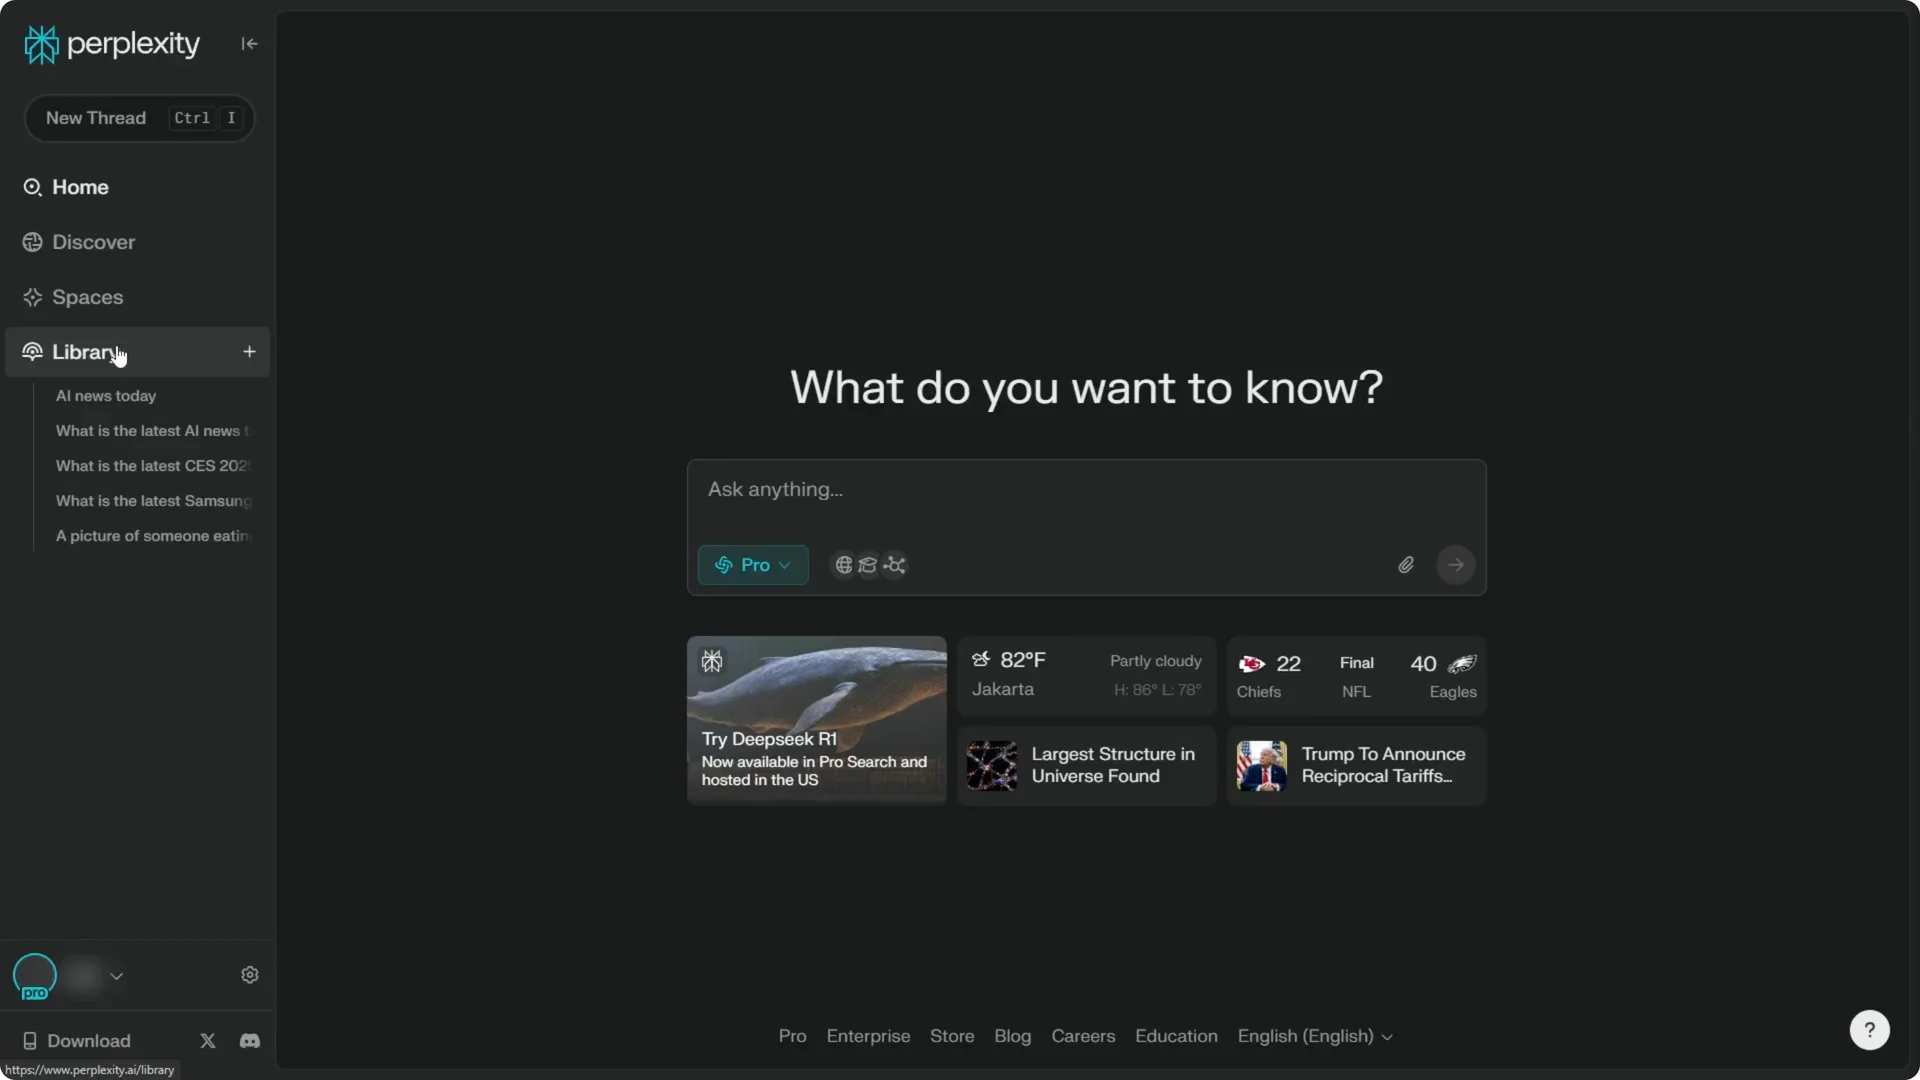Select the academic search focus icon
This screenshot has height=1080, width=1920.
point(868,565)
